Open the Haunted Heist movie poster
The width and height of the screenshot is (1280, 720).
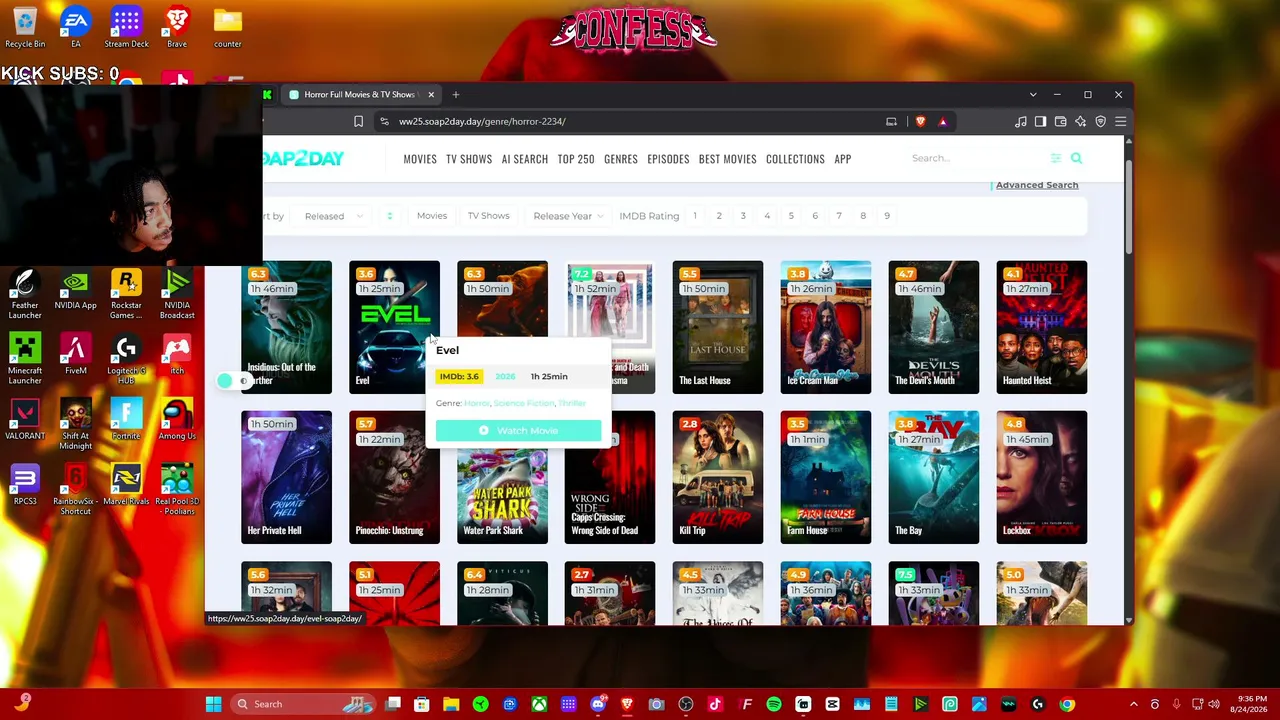coord(1041,327)
